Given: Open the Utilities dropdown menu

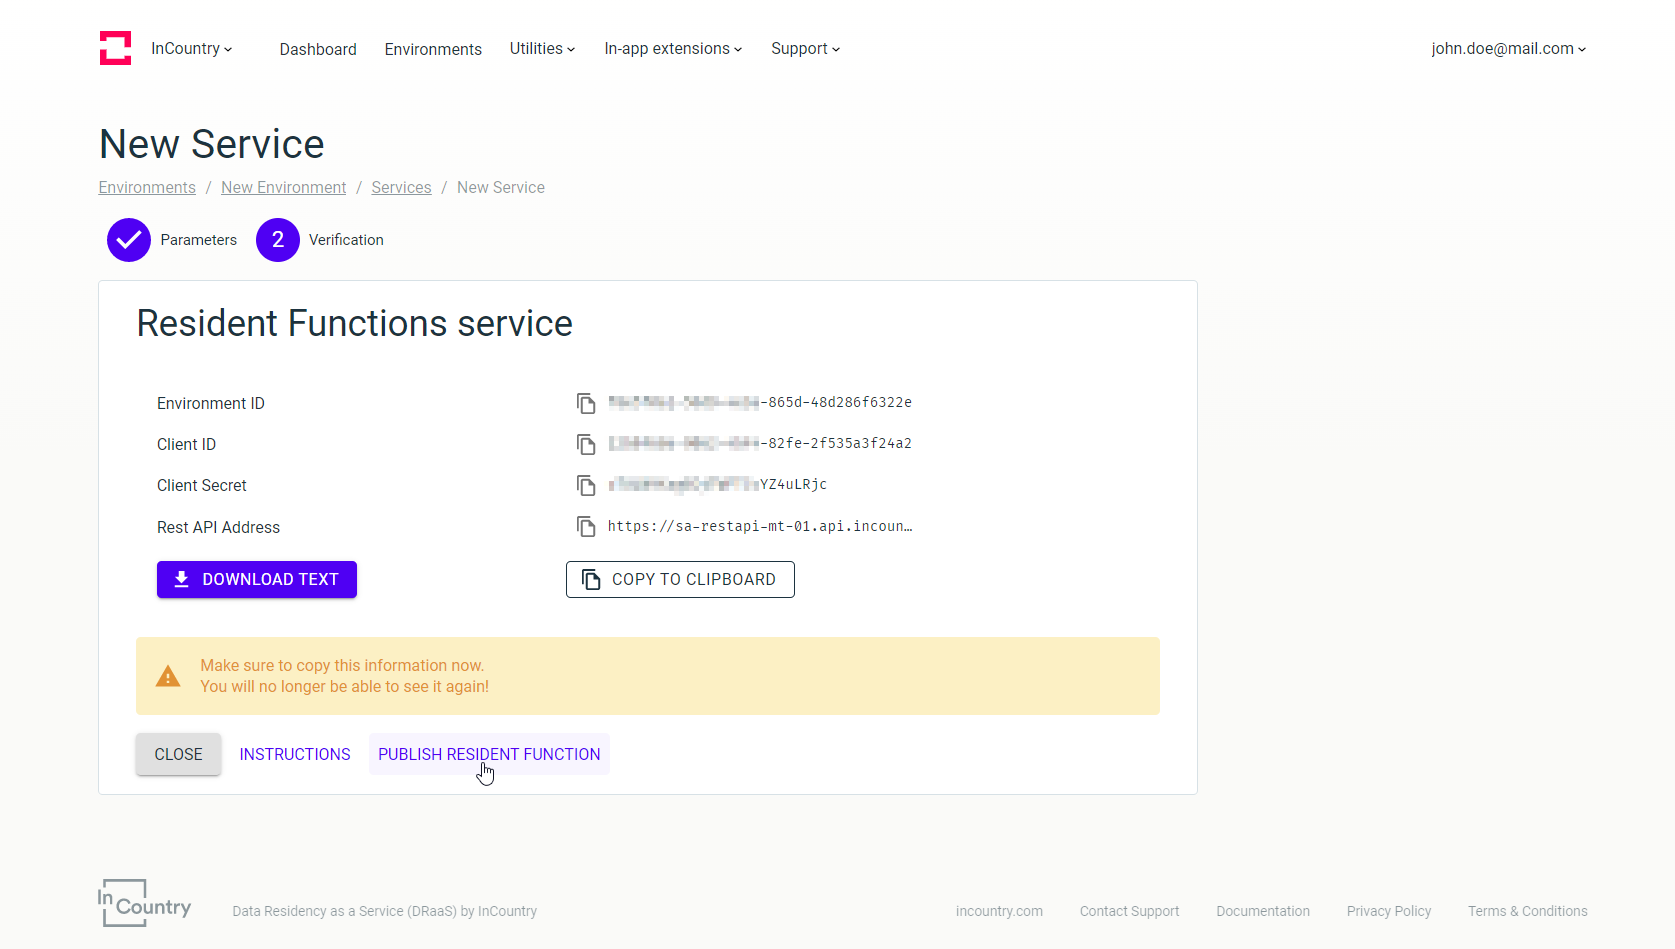Looking at the screenshot, I should point(542,49).
